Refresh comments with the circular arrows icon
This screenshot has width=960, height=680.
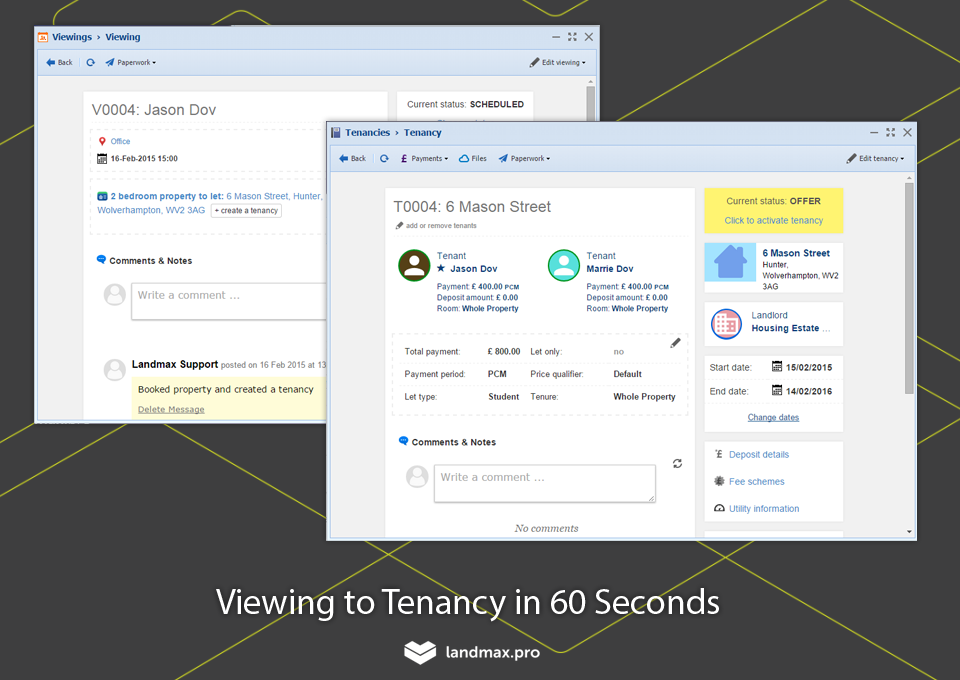(x=677, y=463)
